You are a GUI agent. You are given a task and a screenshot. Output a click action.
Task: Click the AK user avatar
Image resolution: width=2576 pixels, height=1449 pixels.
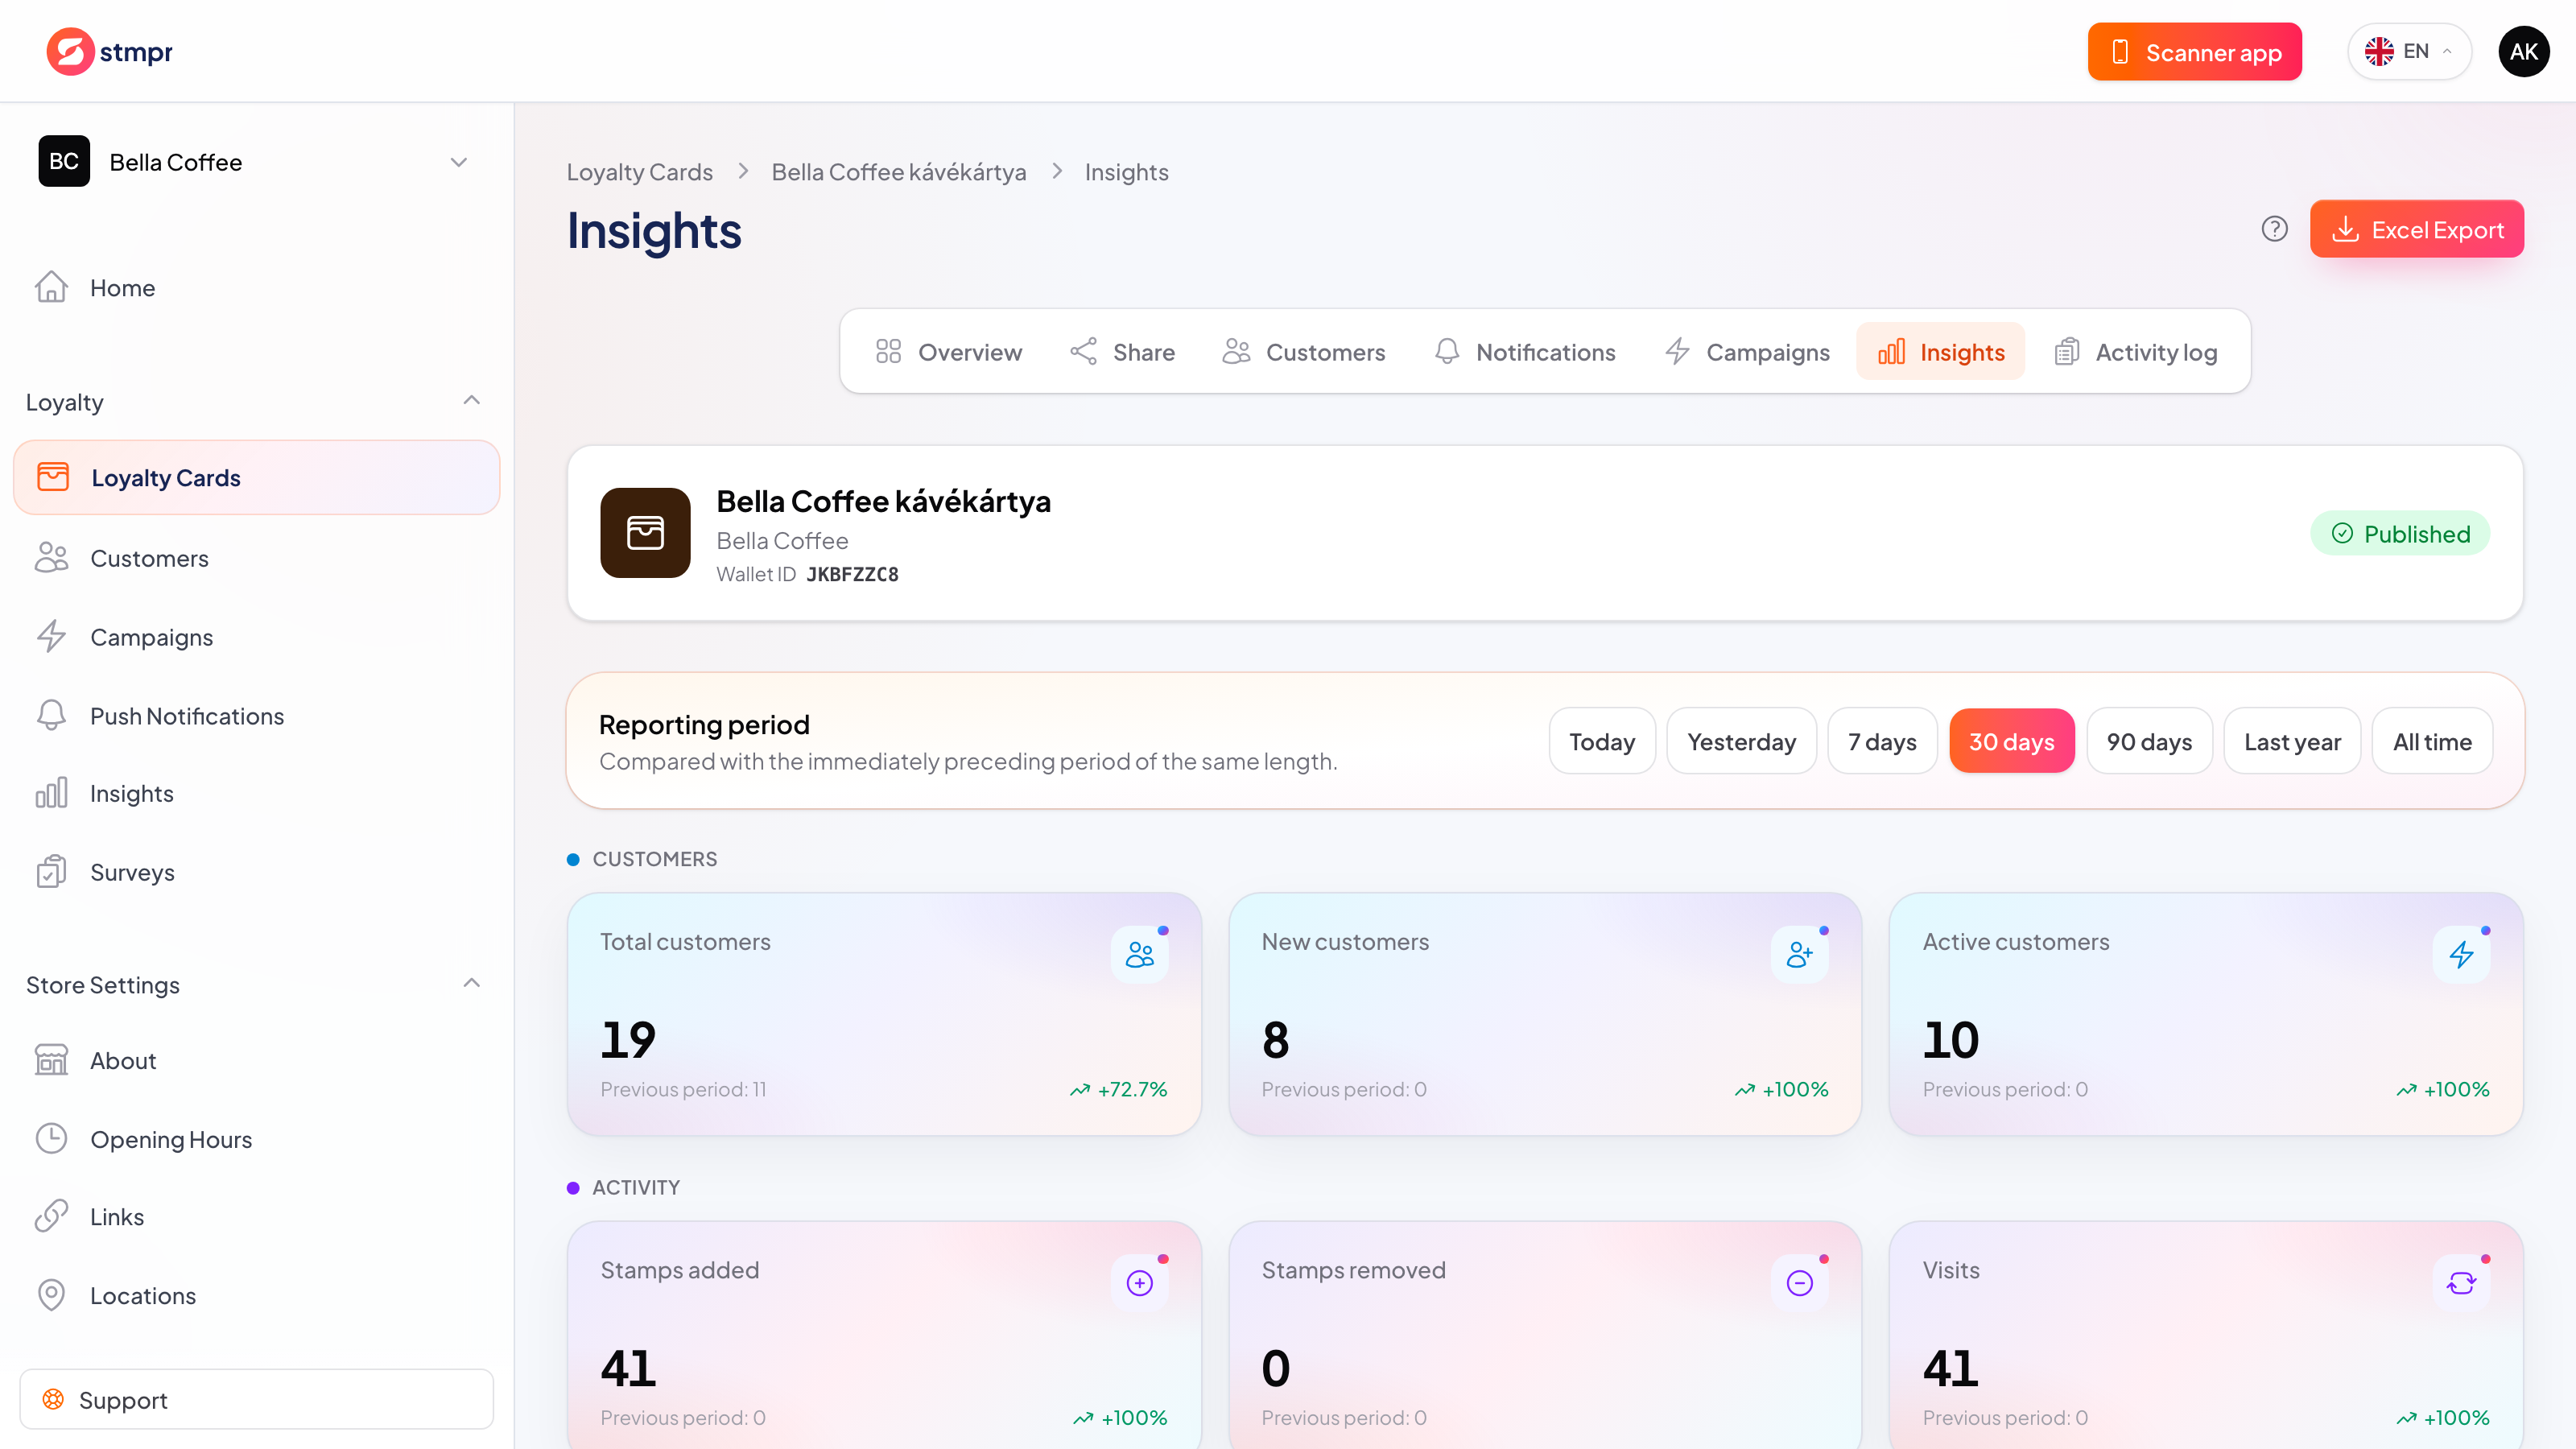[x=2523, y=51]
